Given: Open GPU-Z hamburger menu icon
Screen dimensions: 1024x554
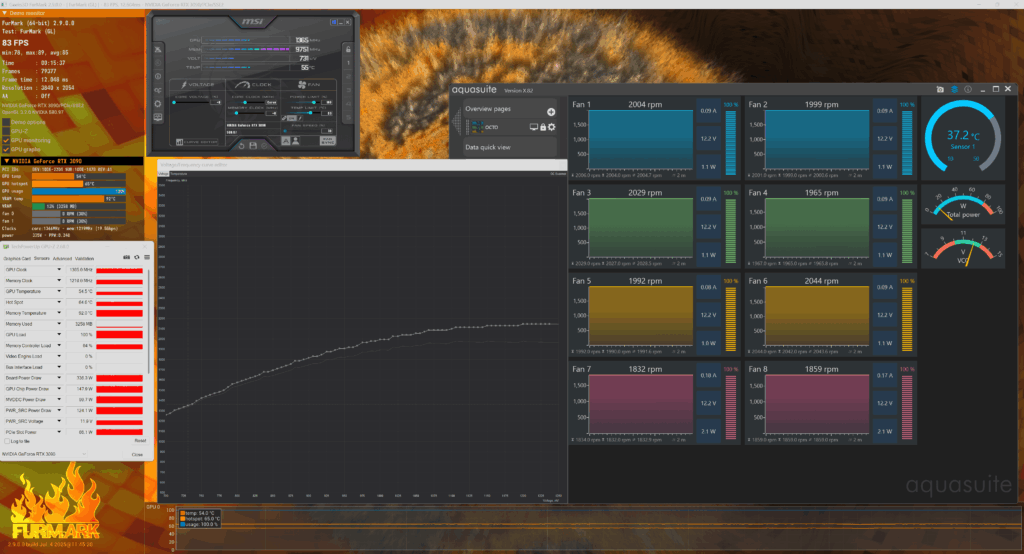Looking at the screenshot, I should [147, 257].
